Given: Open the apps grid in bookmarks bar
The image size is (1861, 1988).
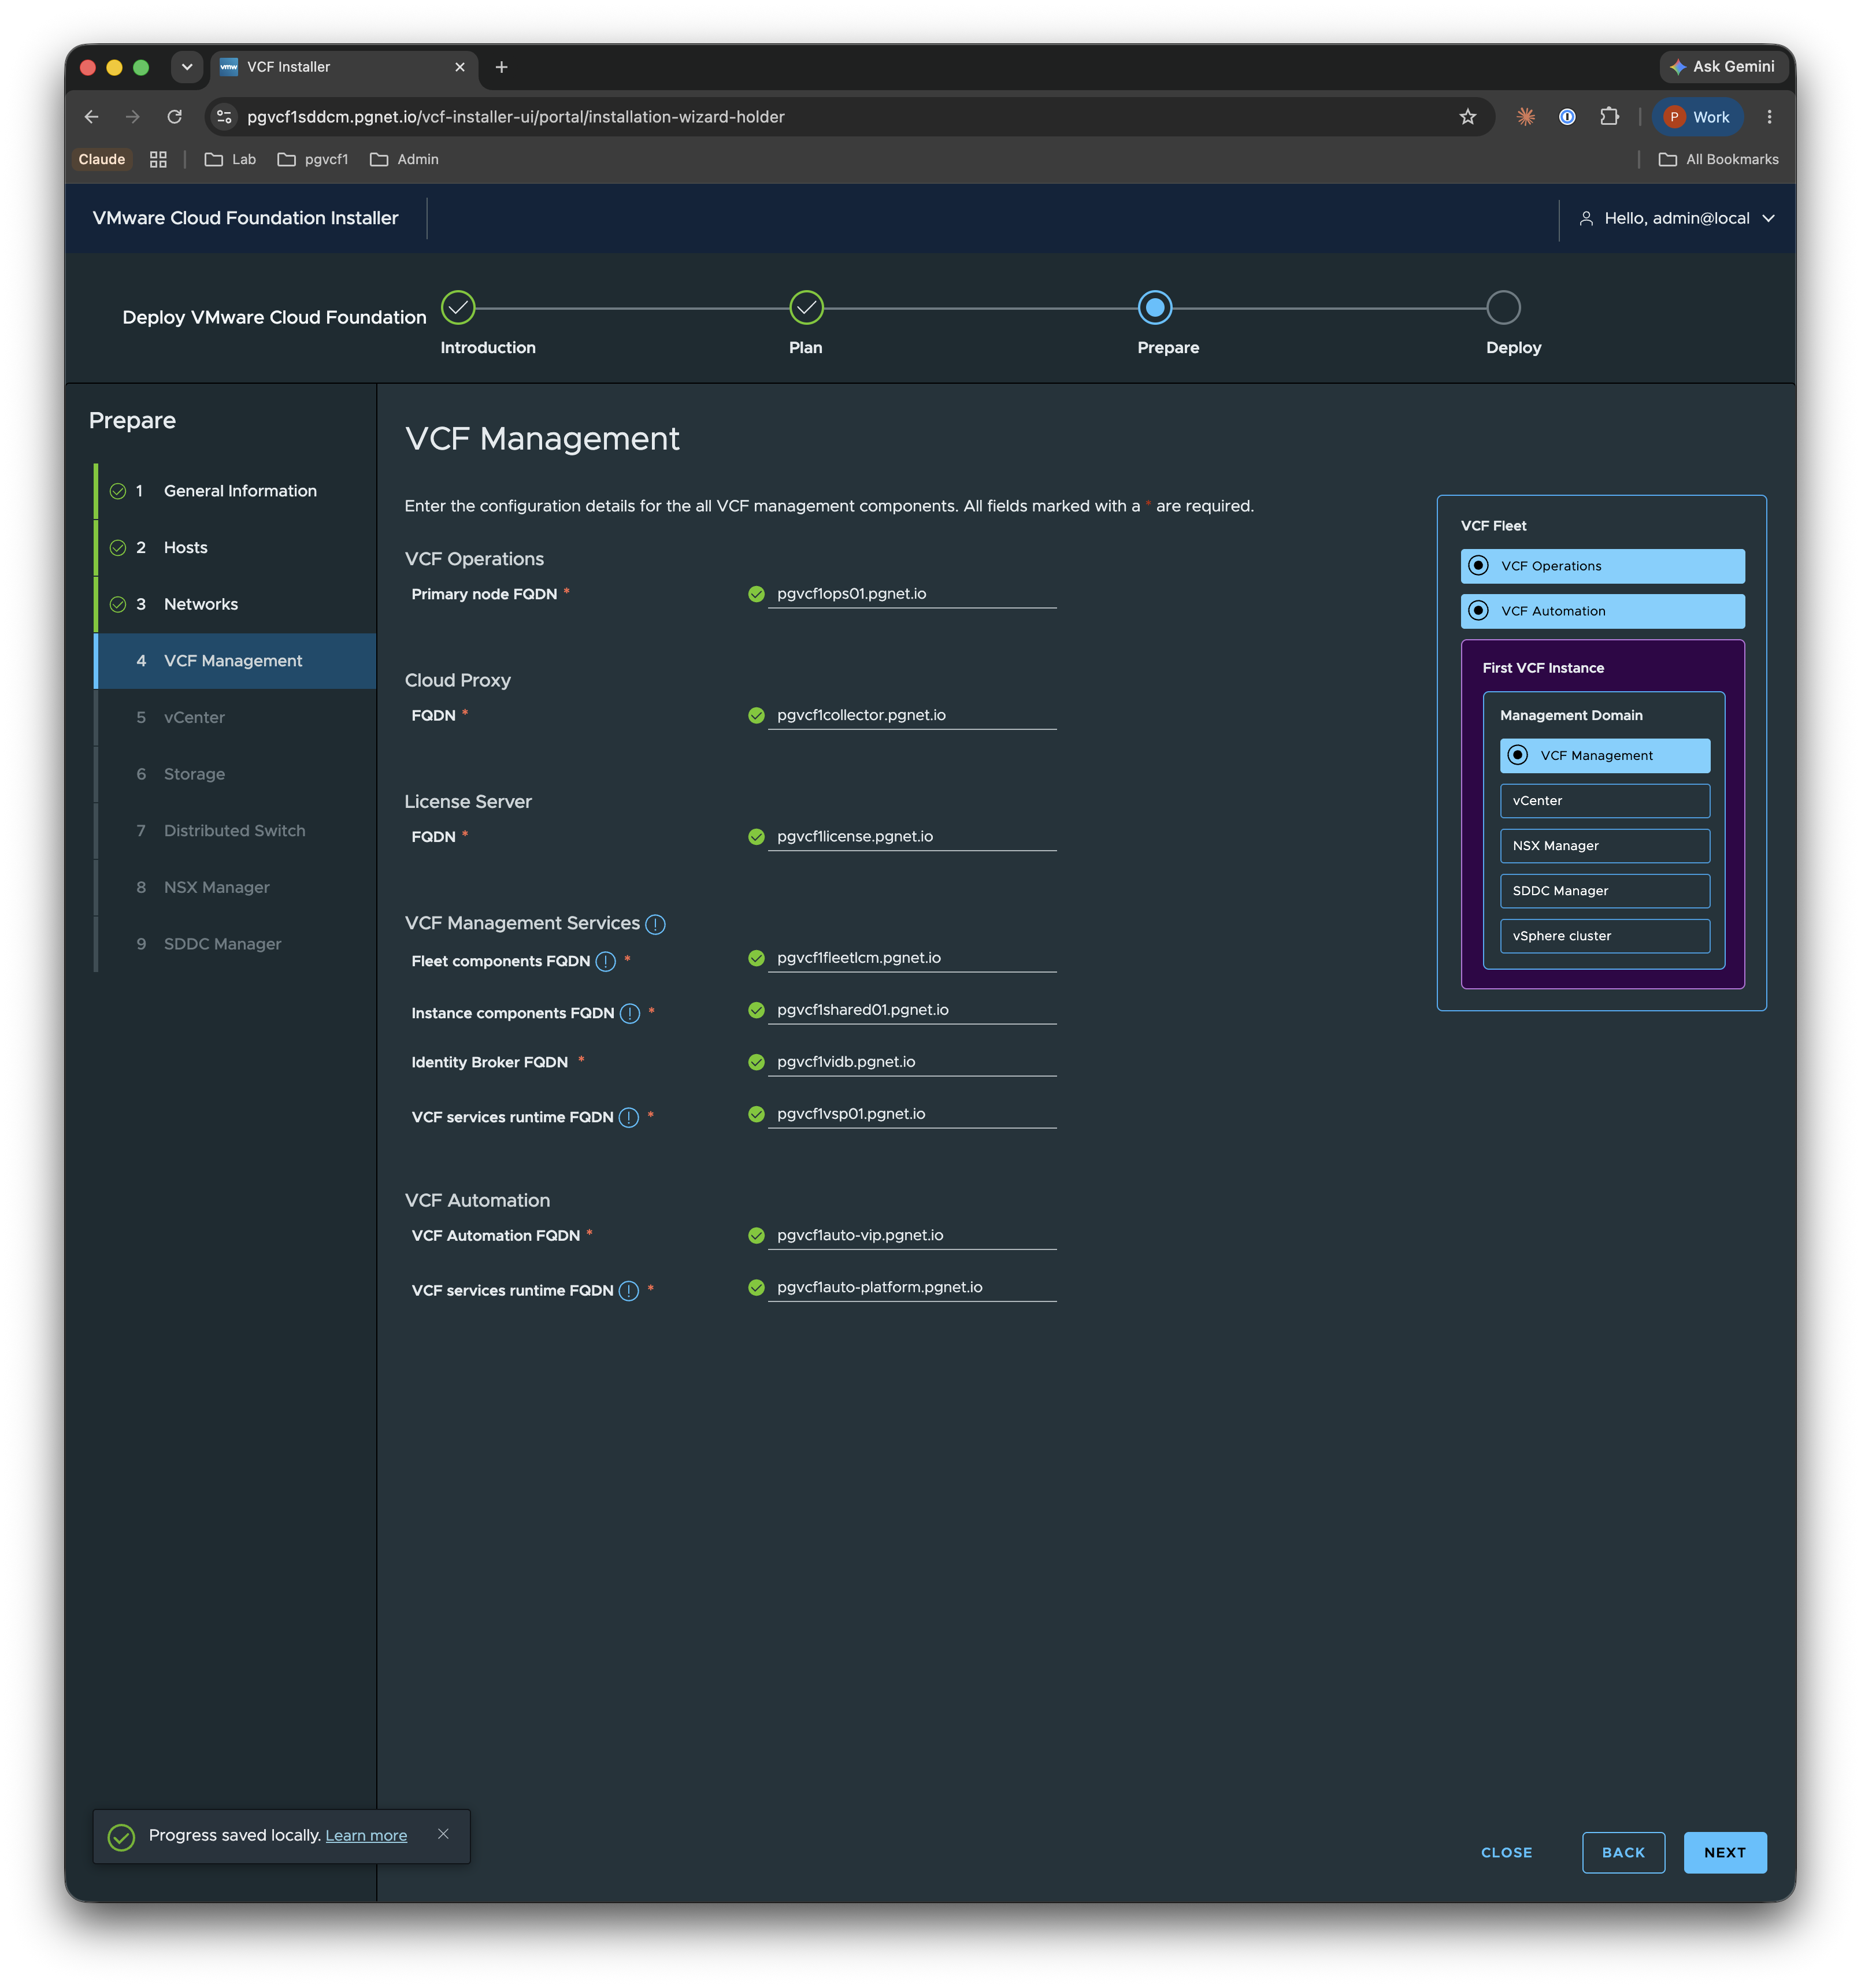Looking at the screenshot, I should tap(158, 159).
